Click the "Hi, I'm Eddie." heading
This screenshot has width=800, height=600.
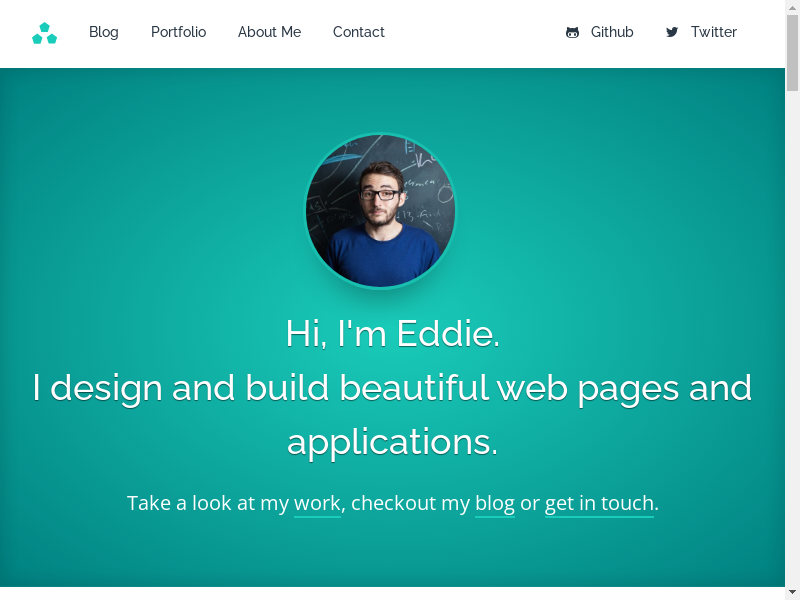click(x=392, y=333)
